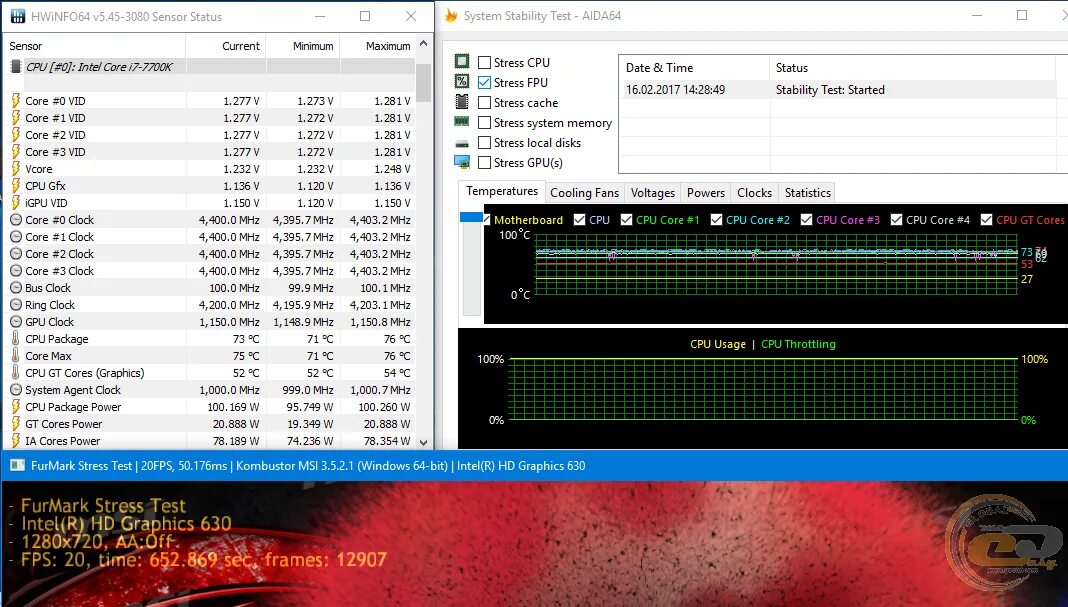Toggle the CPU Core #4 graph checkbox
This screenshot has height=607, width=1068.
click(x=896, y=219)
